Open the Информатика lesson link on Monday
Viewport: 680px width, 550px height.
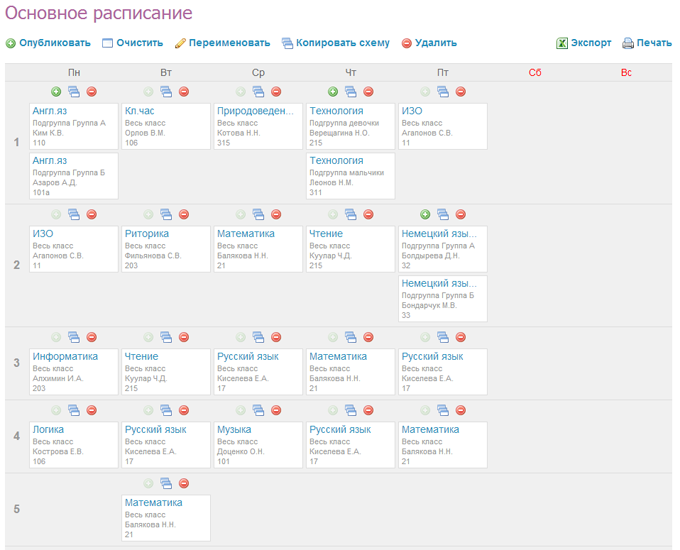point(65,356)
